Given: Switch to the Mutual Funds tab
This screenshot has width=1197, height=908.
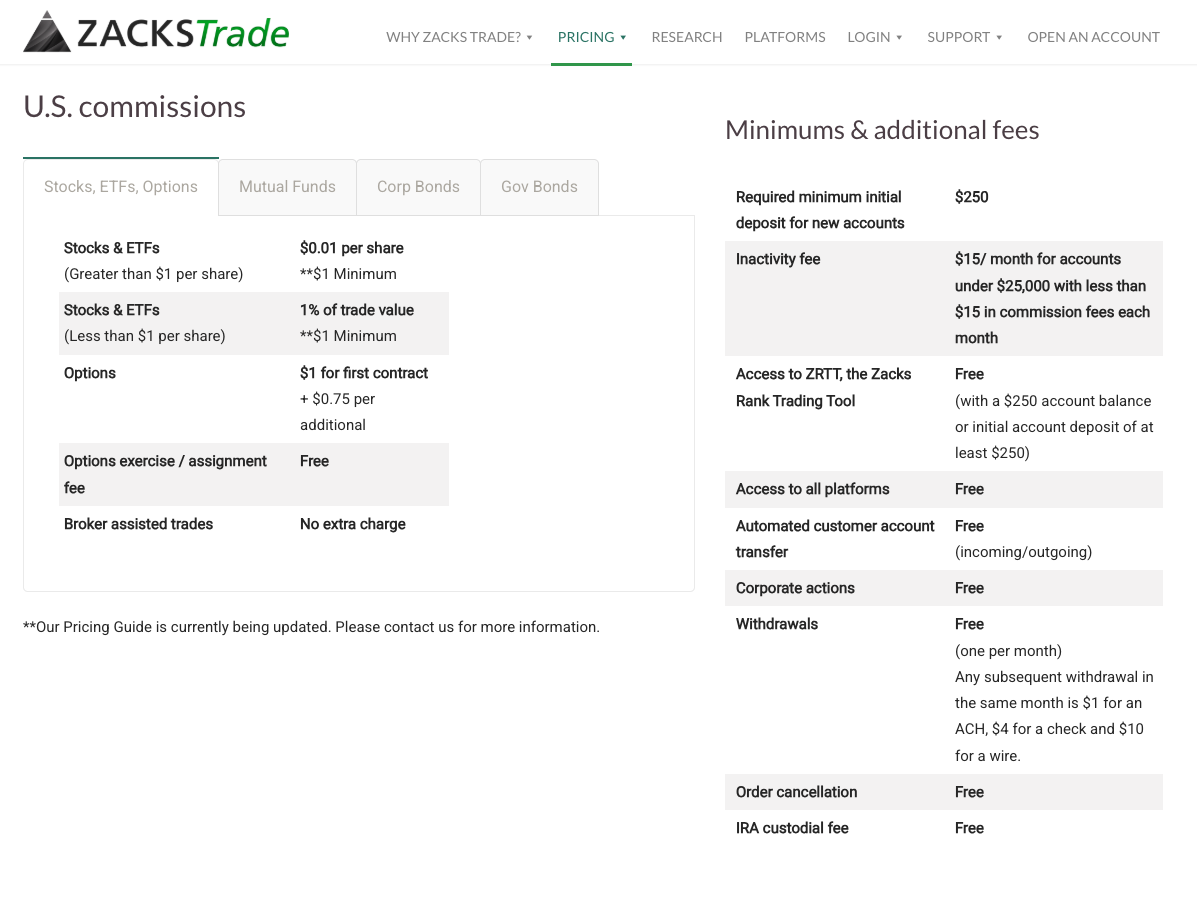Looking at the screenshot, I should (x=287, y=187).
